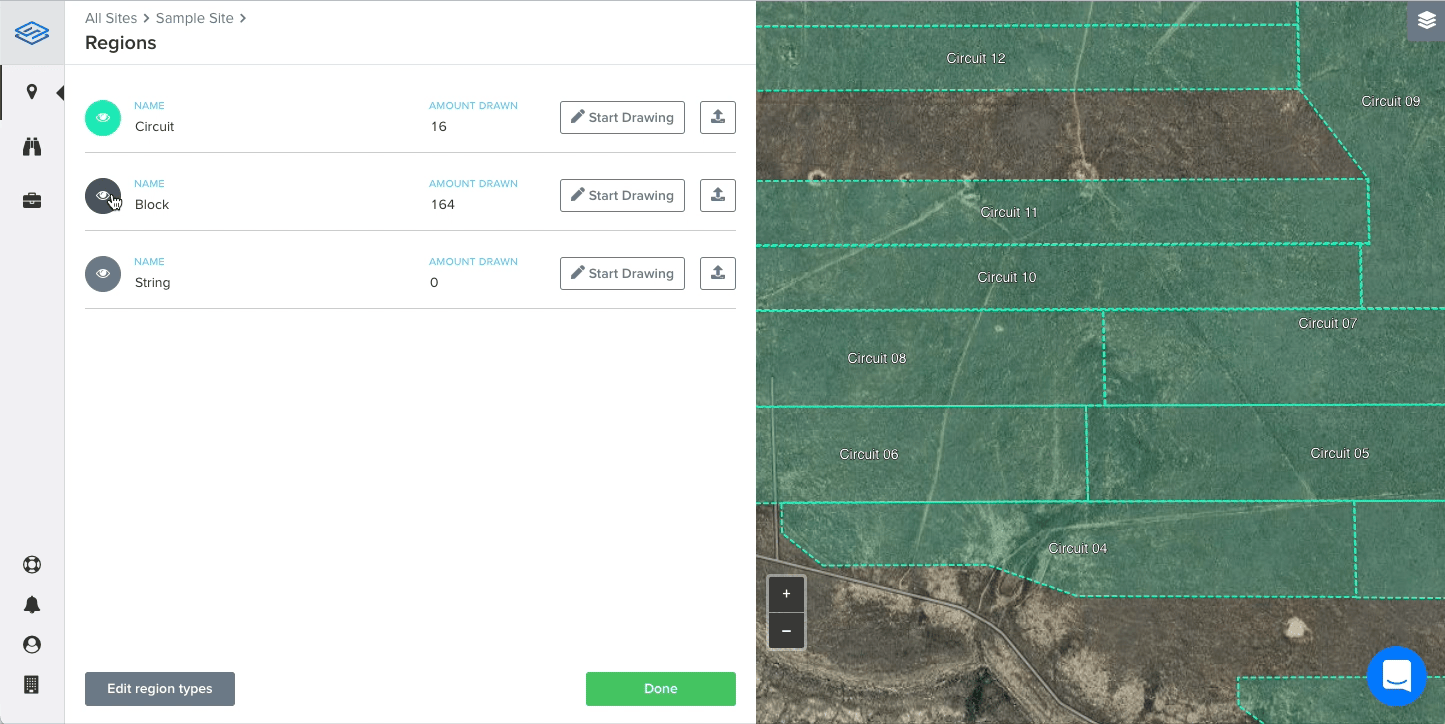Click the amount drawn value 16
The height and width of the screenshot is (724, 1445).
(x=438, y=127)
